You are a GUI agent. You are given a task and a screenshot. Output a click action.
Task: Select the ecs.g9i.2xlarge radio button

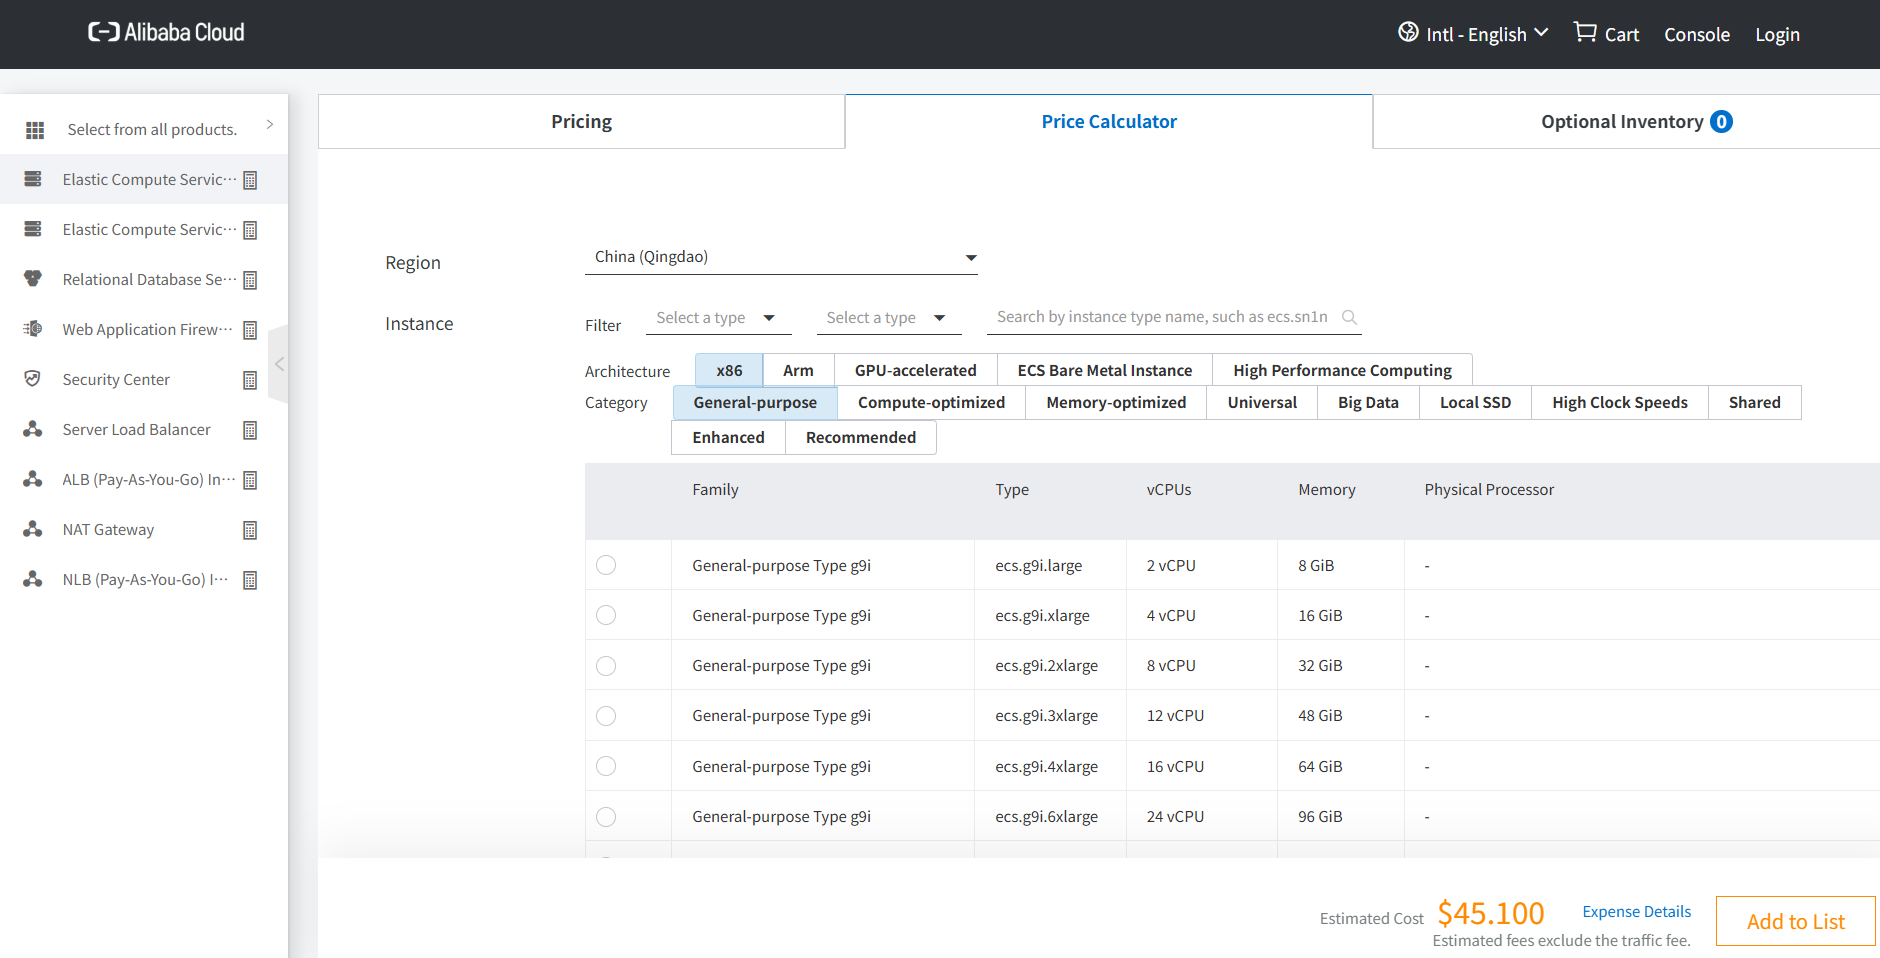[606, 666]
